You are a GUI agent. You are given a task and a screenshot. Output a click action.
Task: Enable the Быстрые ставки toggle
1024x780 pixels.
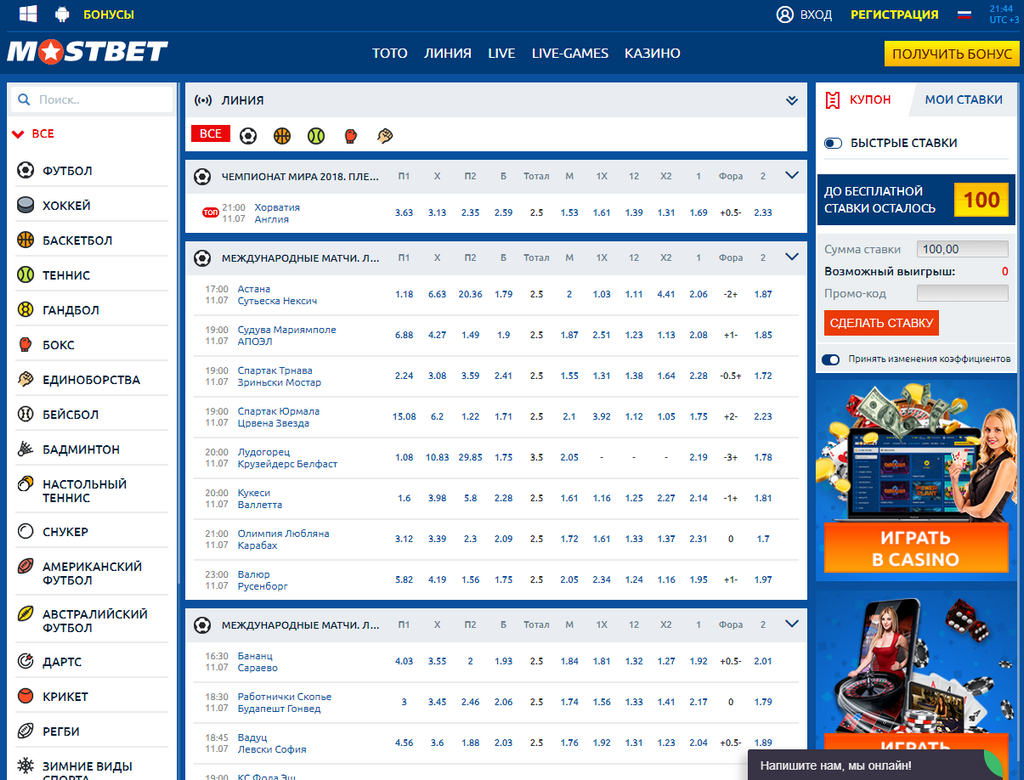click(833, 143)
